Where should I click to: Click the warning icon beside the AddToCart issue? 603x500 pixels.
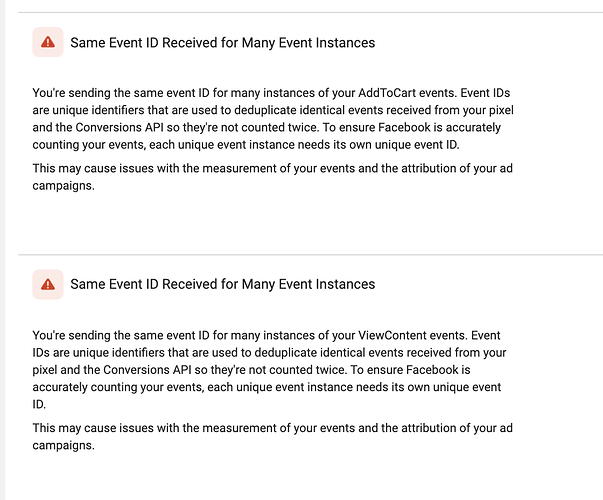(48, 42)
